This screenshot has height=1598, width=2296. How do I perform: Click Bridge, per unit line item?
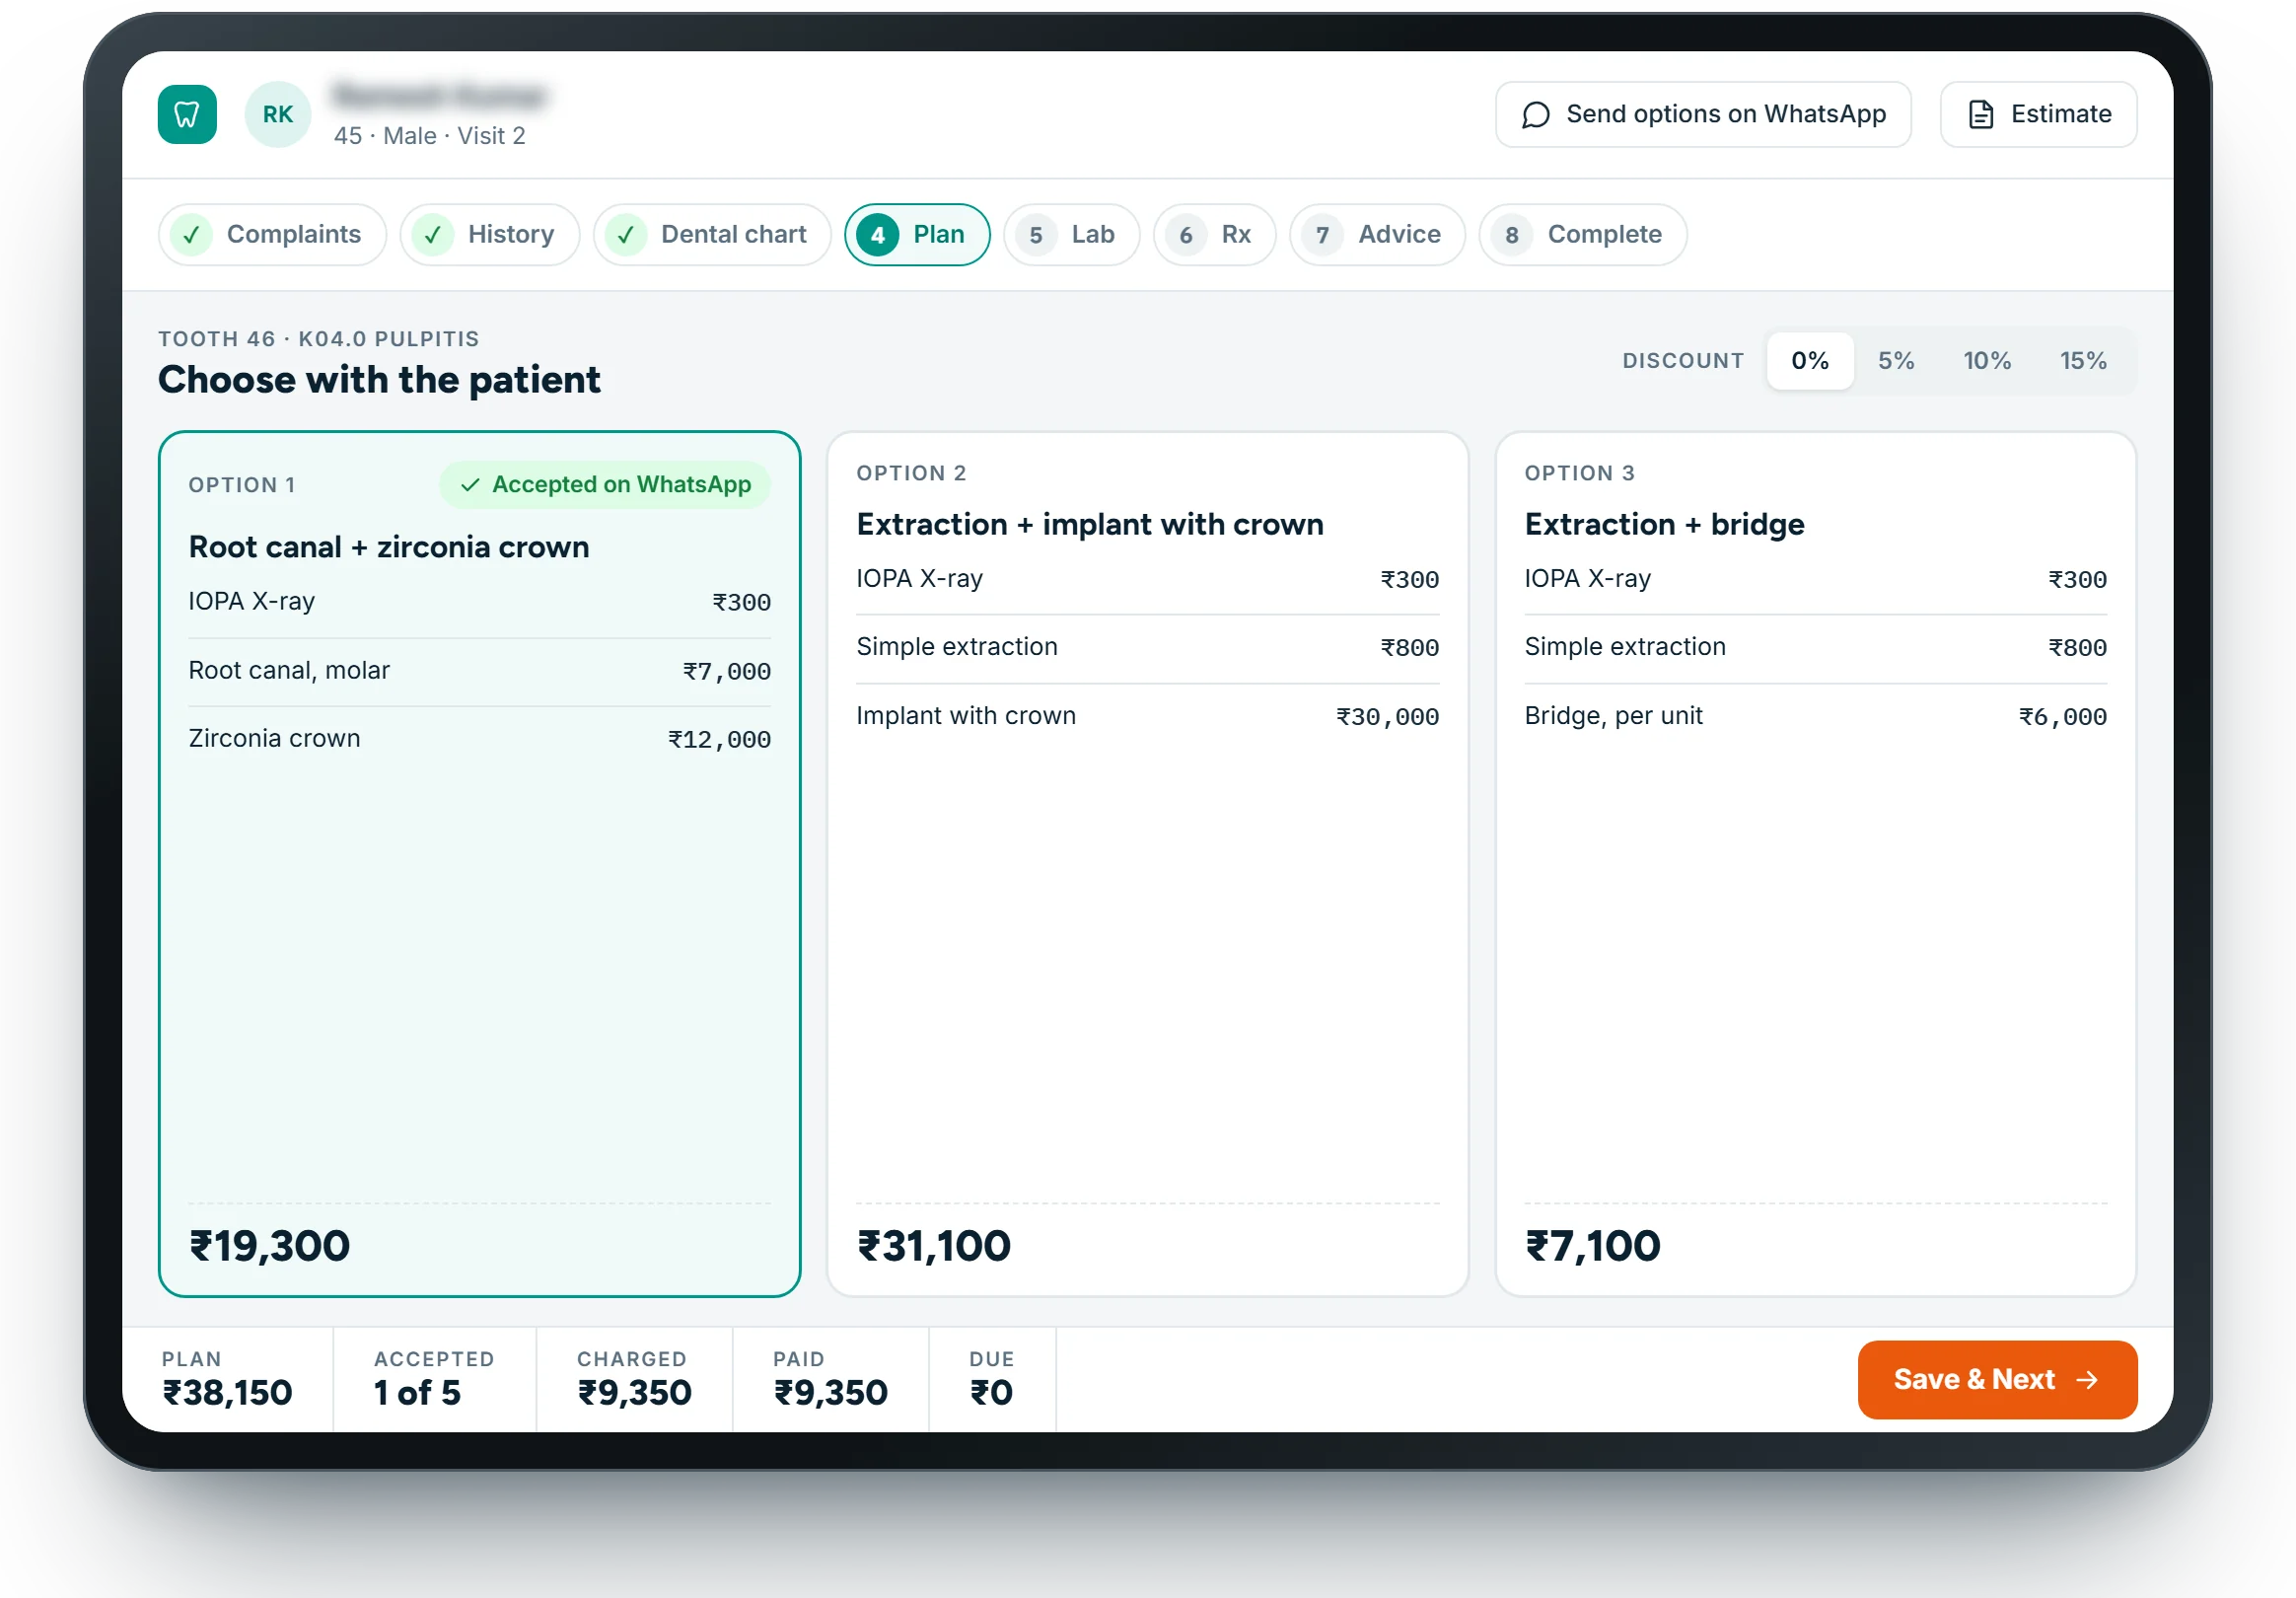[x=1815, y=716]
